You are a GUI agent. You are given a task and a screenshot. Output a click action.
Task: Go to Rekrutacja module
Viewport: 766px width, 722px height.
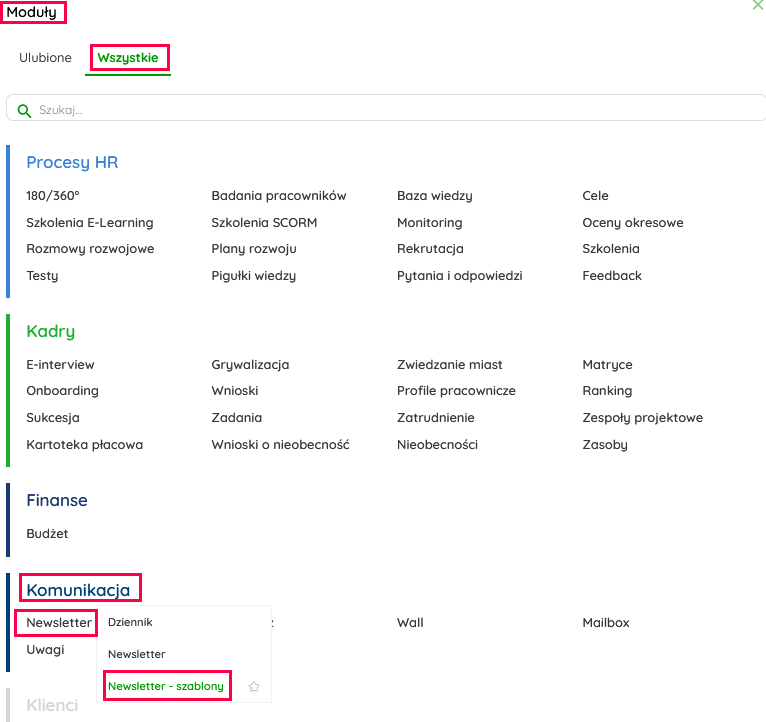coord(430,249)
